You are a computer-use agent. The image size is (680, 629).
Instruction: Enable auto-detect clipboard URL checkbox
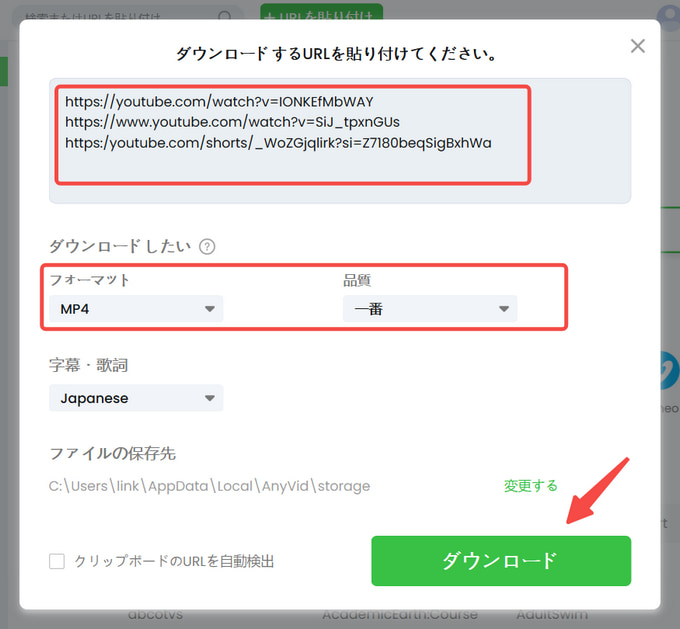[57, 561]
